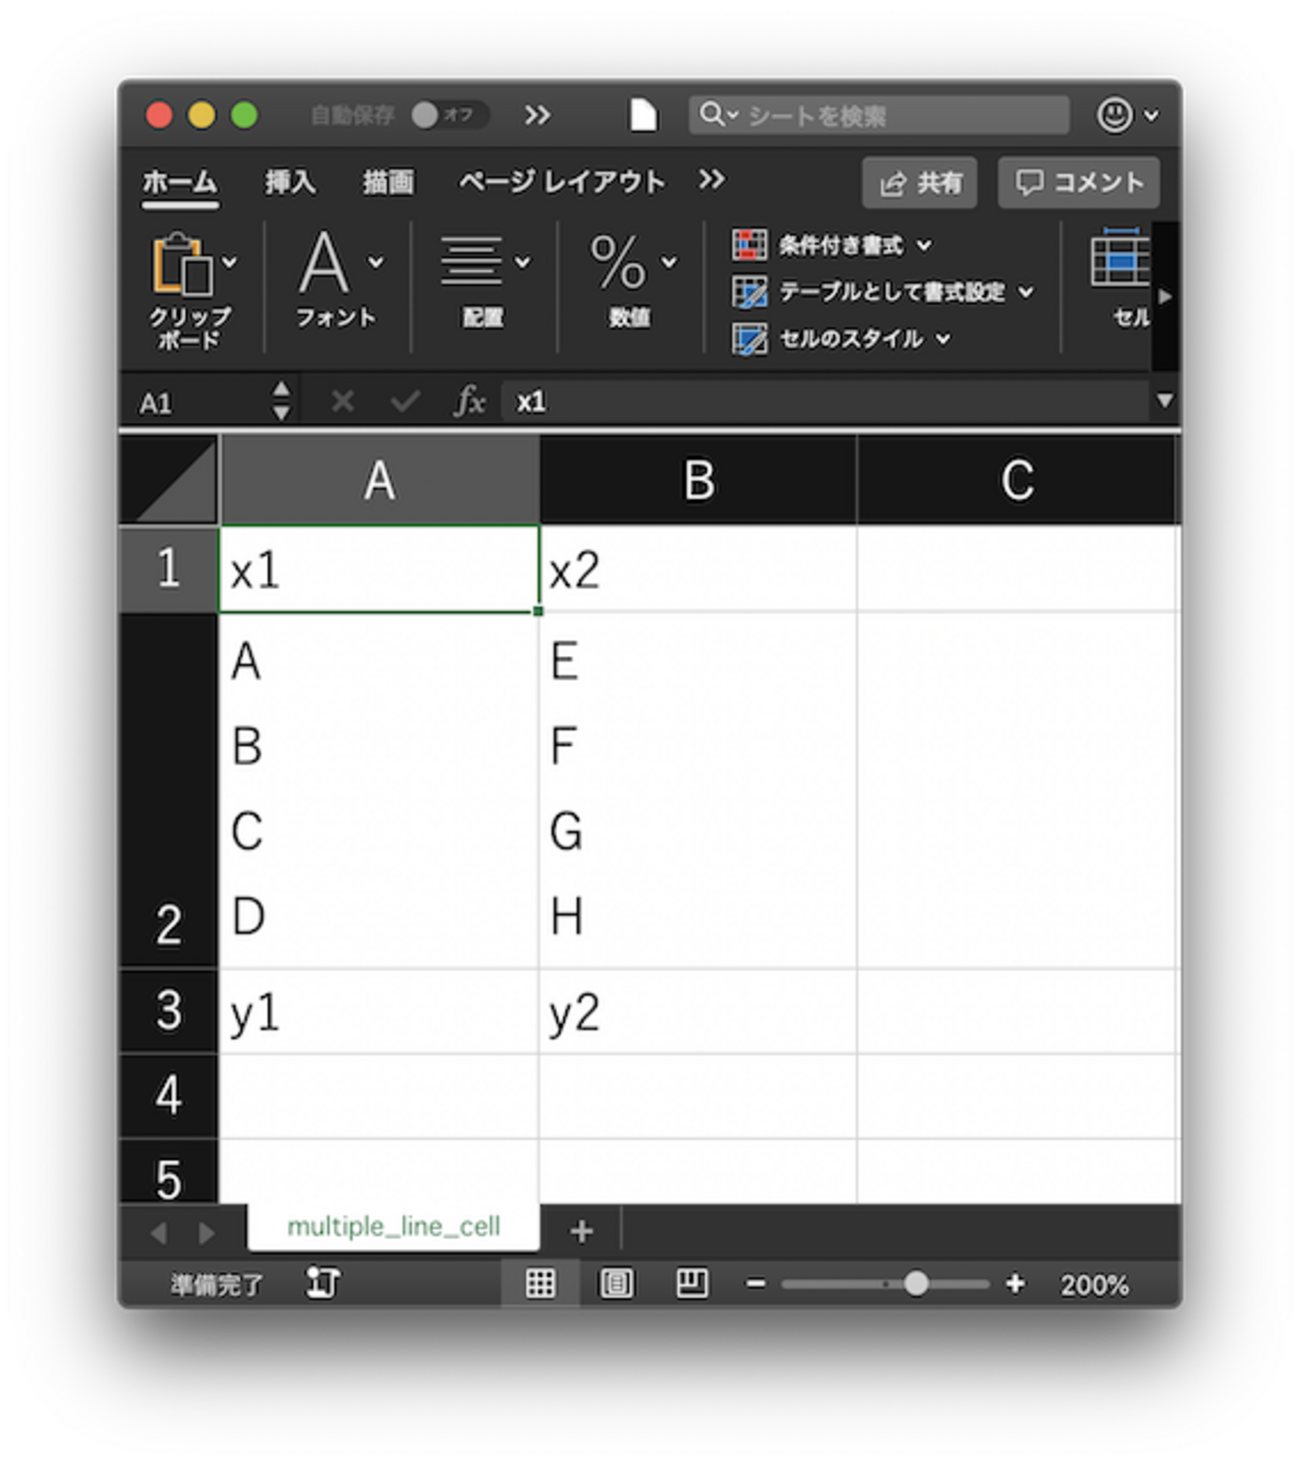Select row 1 header

click(168, 569)
